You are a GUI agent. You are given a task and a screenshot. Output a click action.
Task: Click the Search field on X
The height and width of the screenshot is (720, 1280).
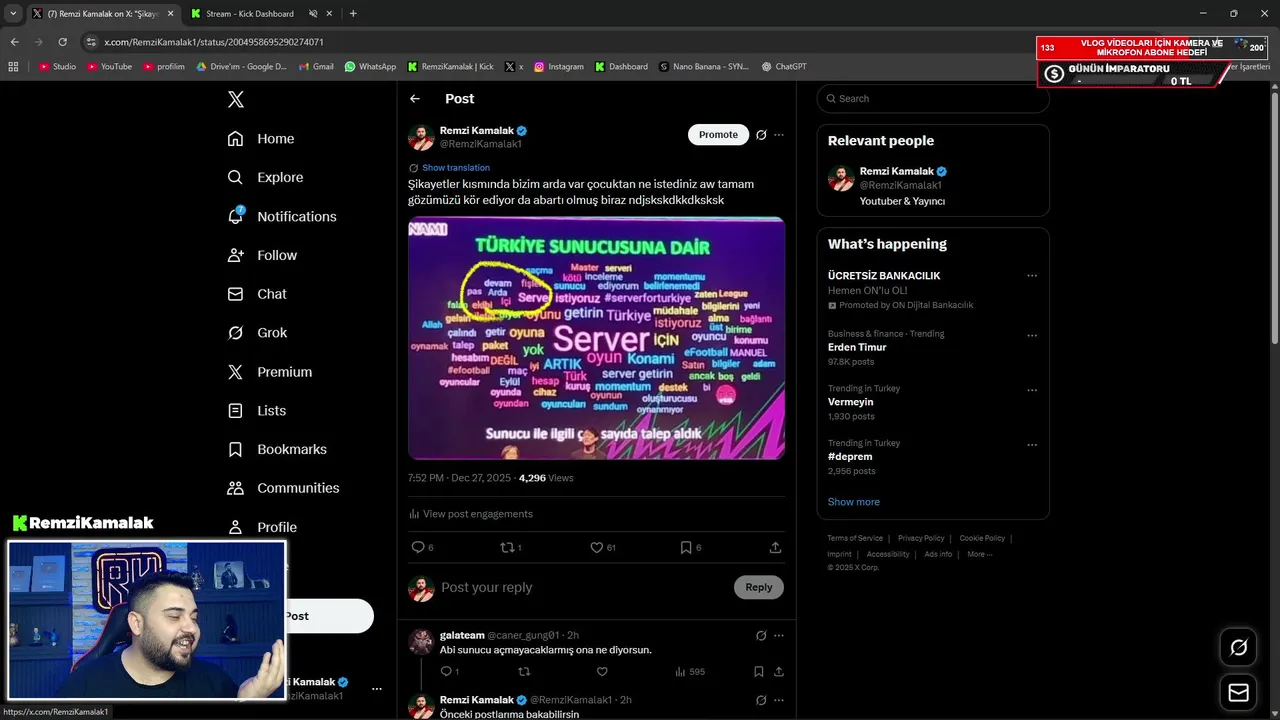coord(933,99)
